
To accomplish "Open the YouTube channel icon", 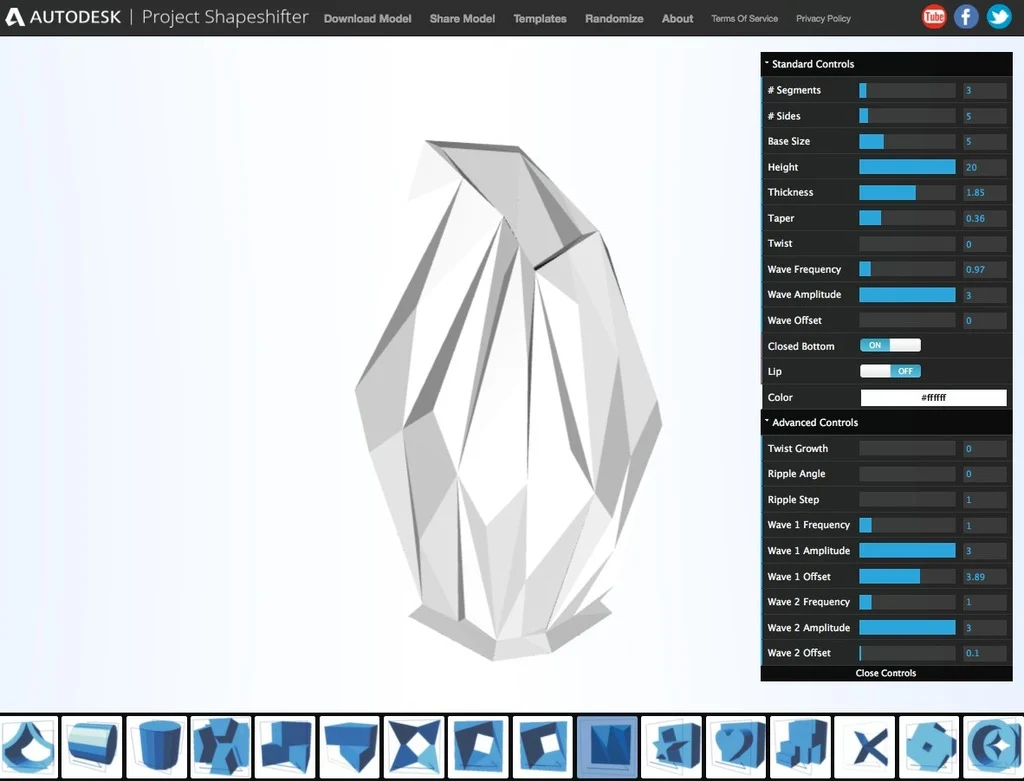I will (x=934, y=16).
